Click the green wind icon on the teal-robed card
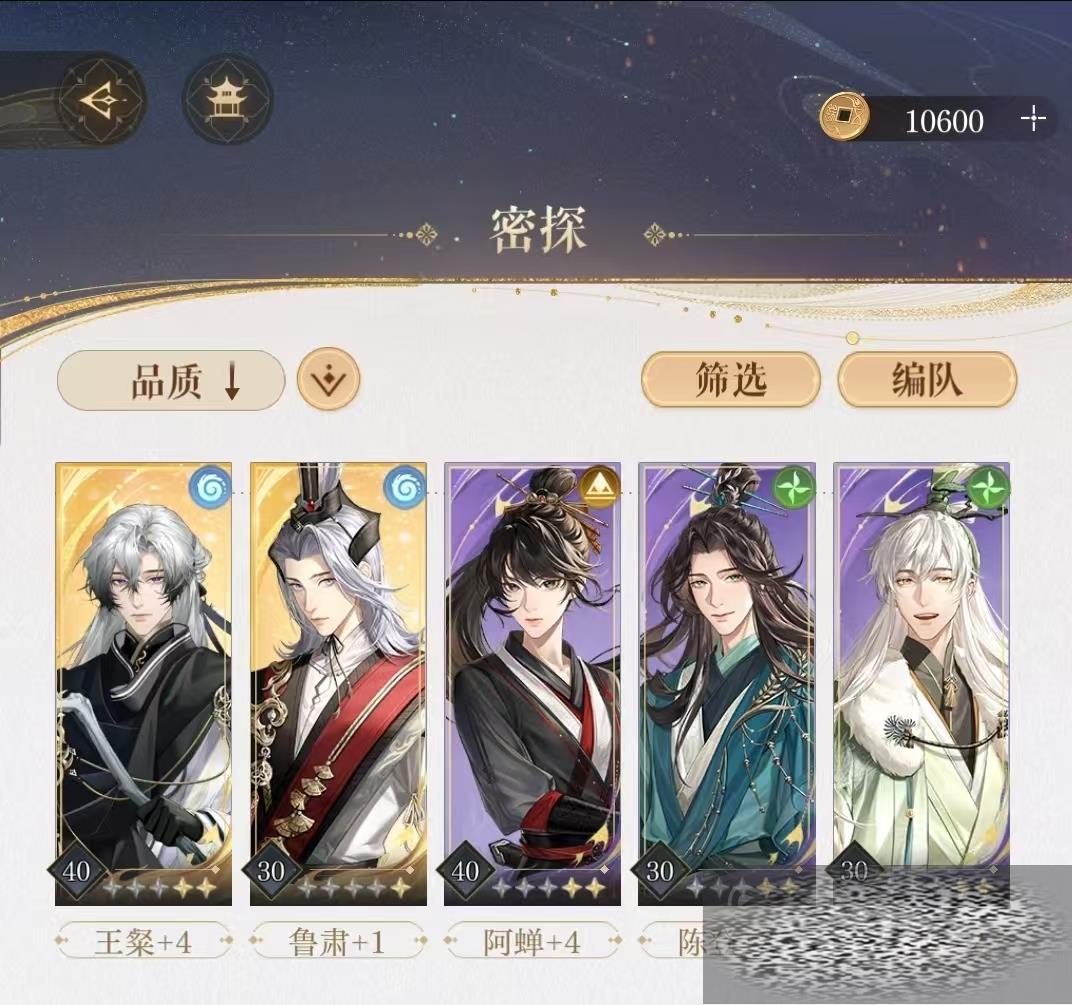Viewport: 1072px width, 1005px height. pyautogui.click(x=794, y=487)
